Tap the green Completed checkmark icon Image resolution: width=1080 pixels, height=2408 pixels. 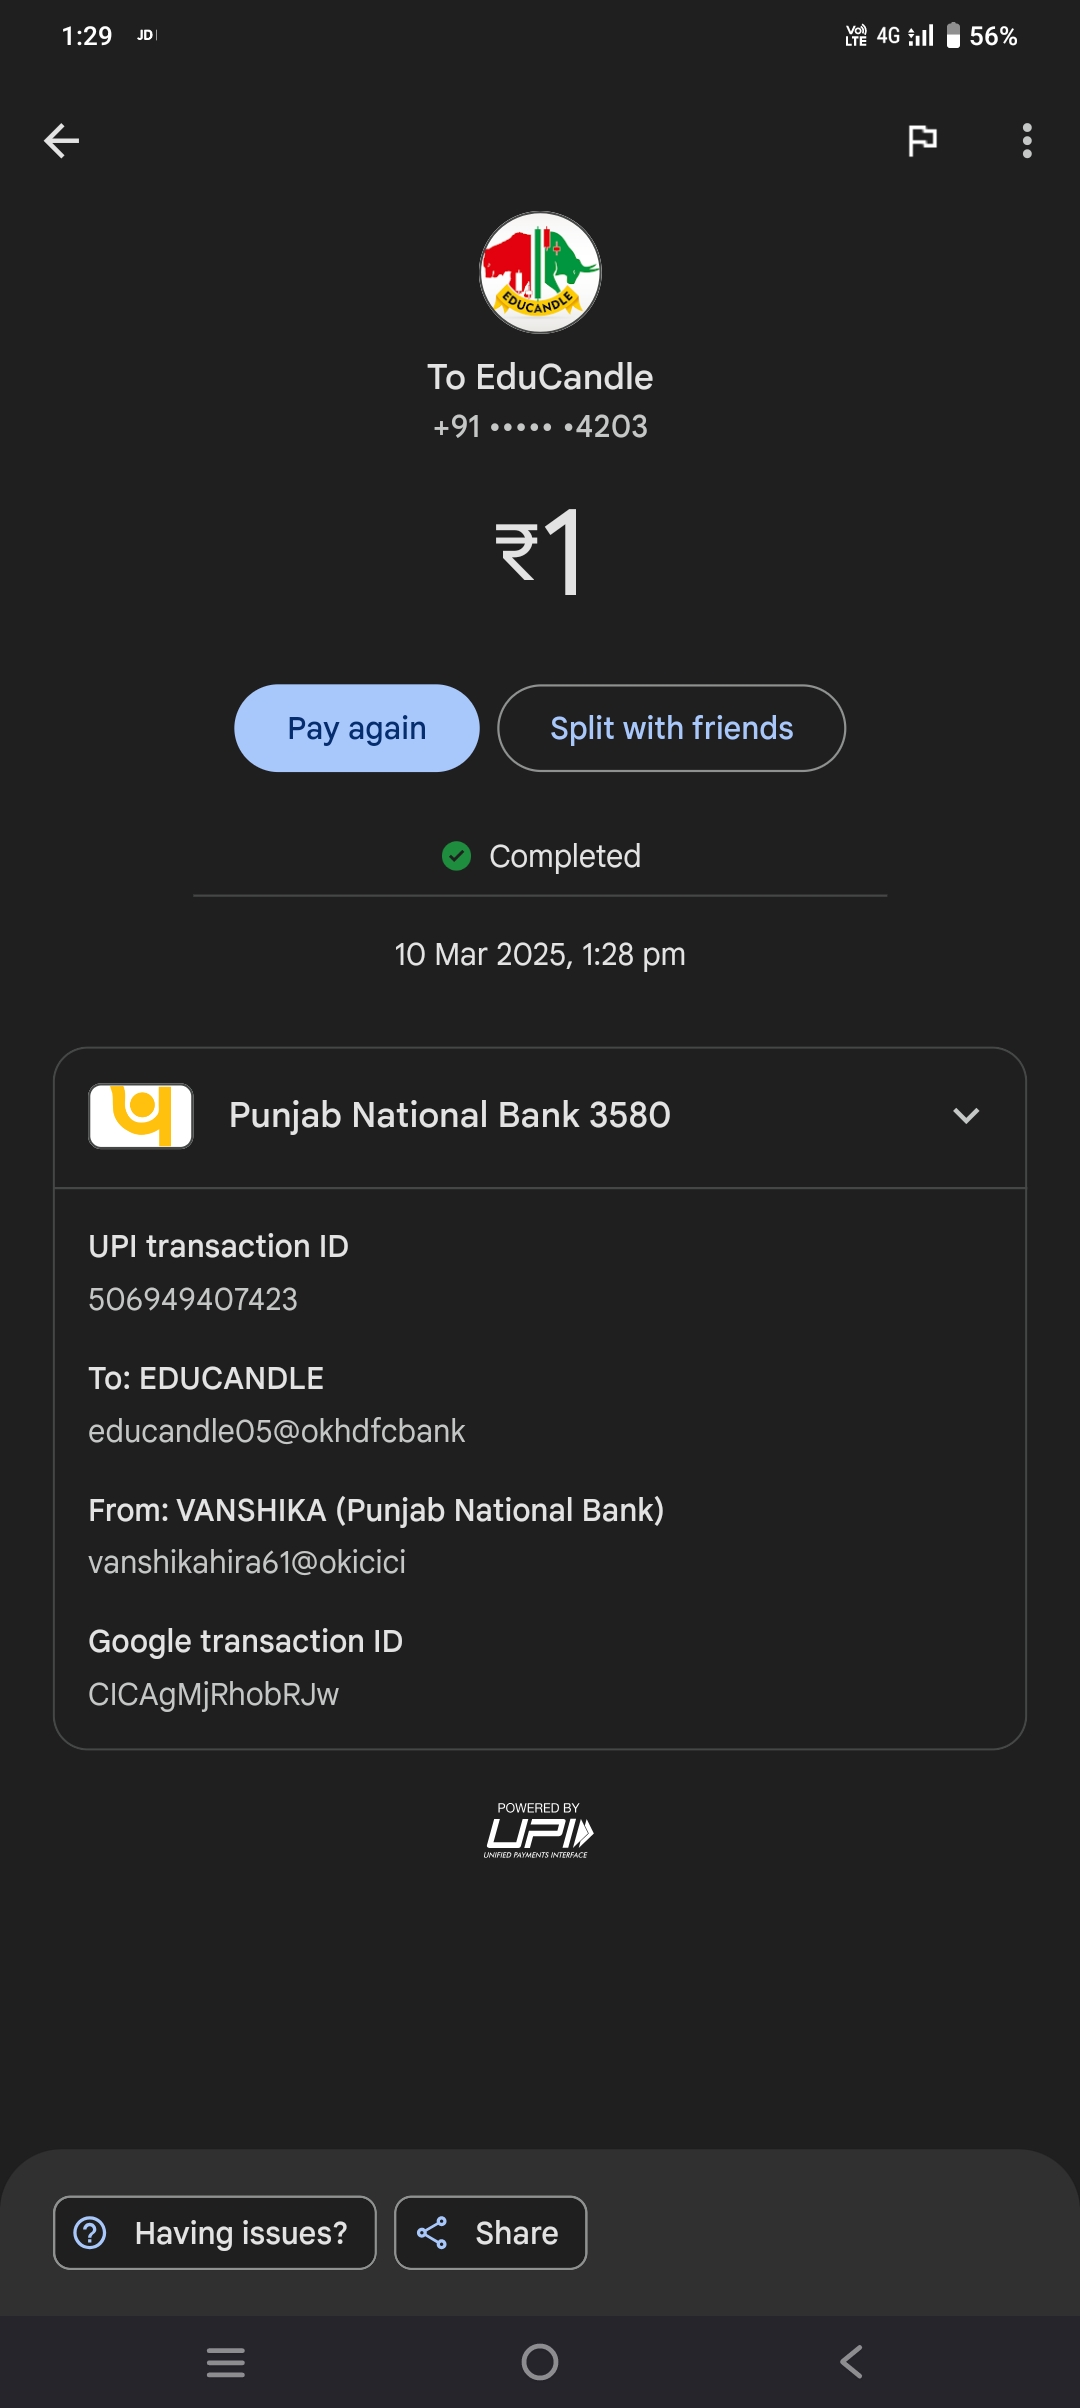pos(457,856)
